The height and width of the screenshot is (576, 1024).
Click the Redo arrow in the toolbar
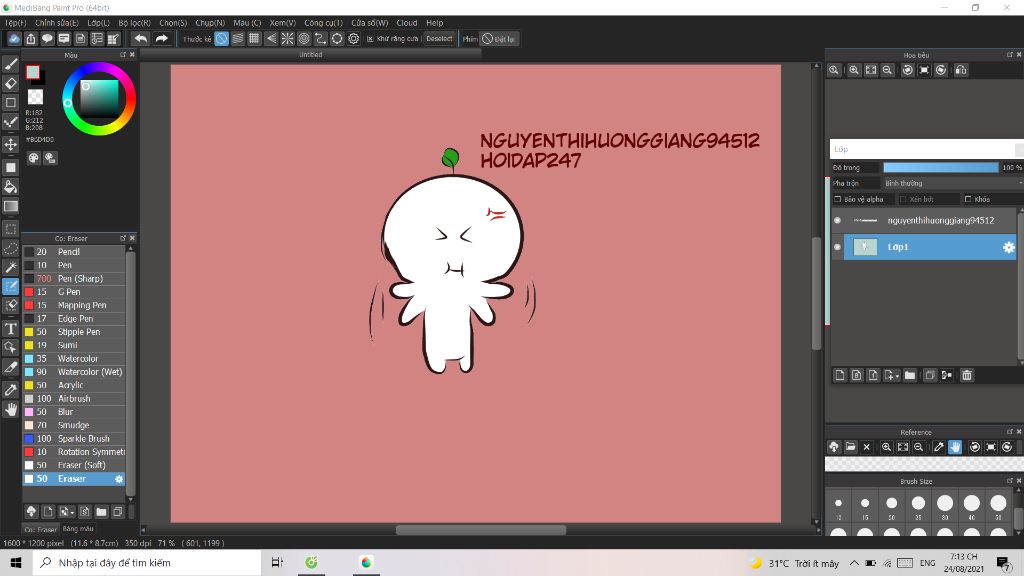click(x=161, y=39)
